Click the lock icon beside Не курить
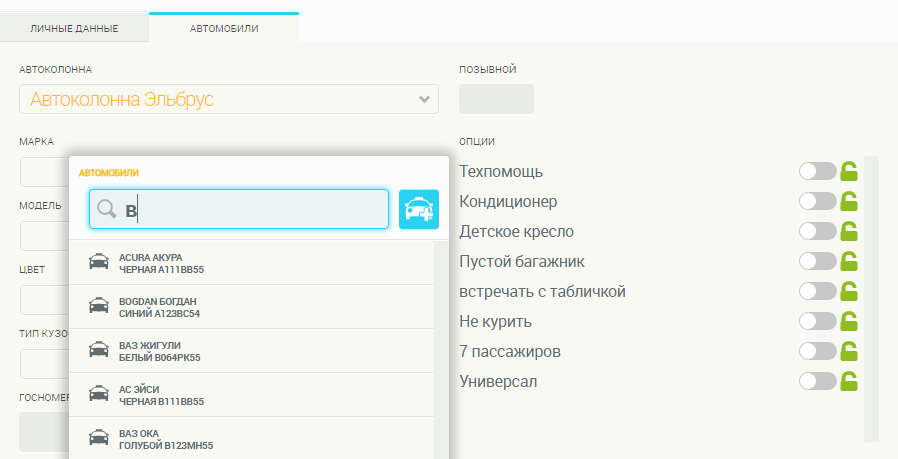The image size is (898, 459). pos(849,322)
